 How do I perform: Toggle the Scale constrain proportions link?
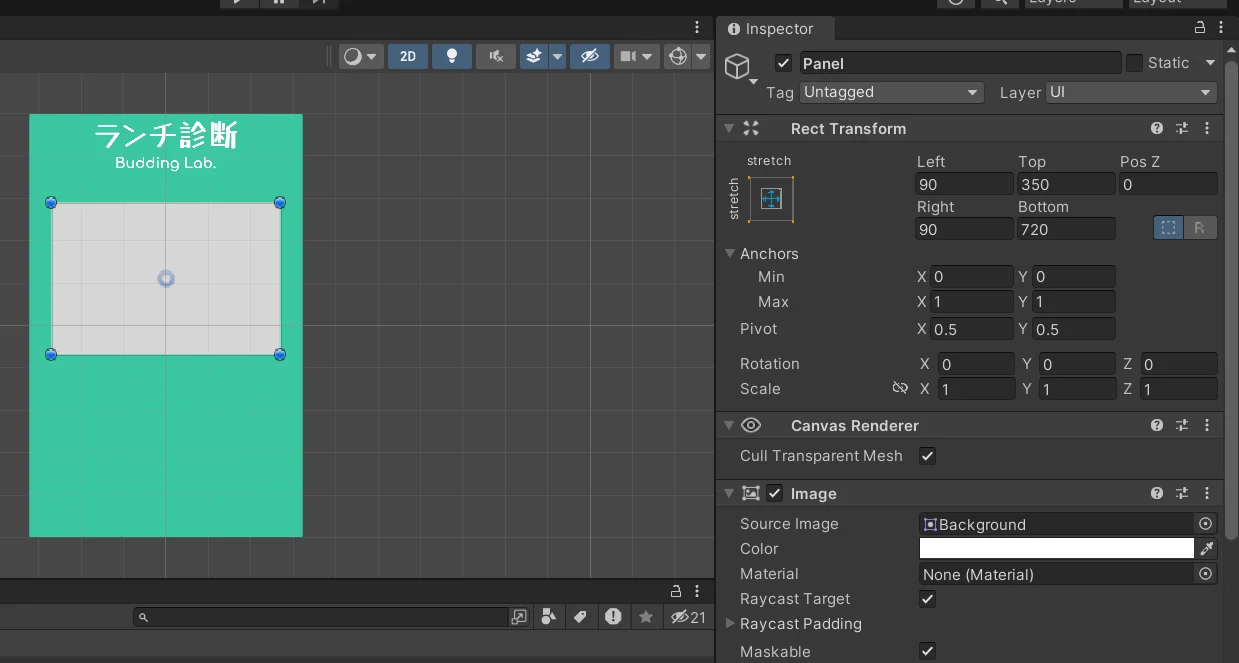[900, 388]
